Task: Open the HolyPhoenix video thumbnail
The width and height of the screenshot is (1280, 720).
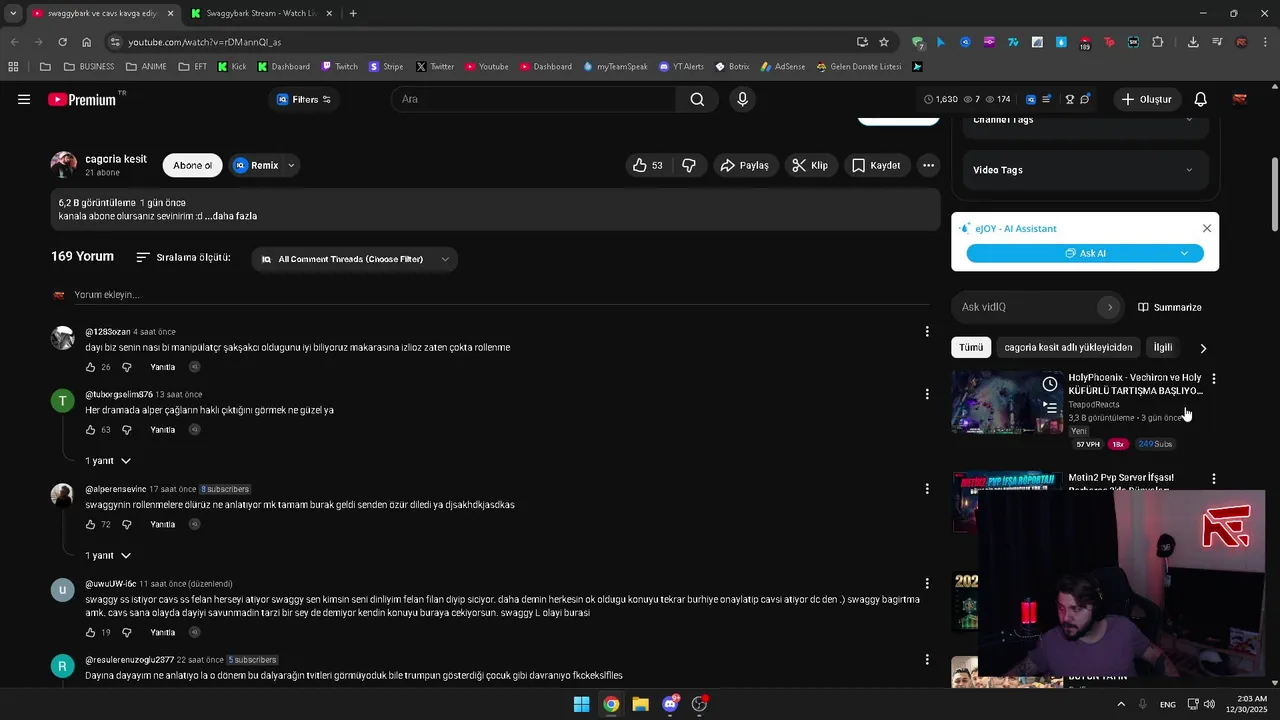Action: pos(1007,402)
